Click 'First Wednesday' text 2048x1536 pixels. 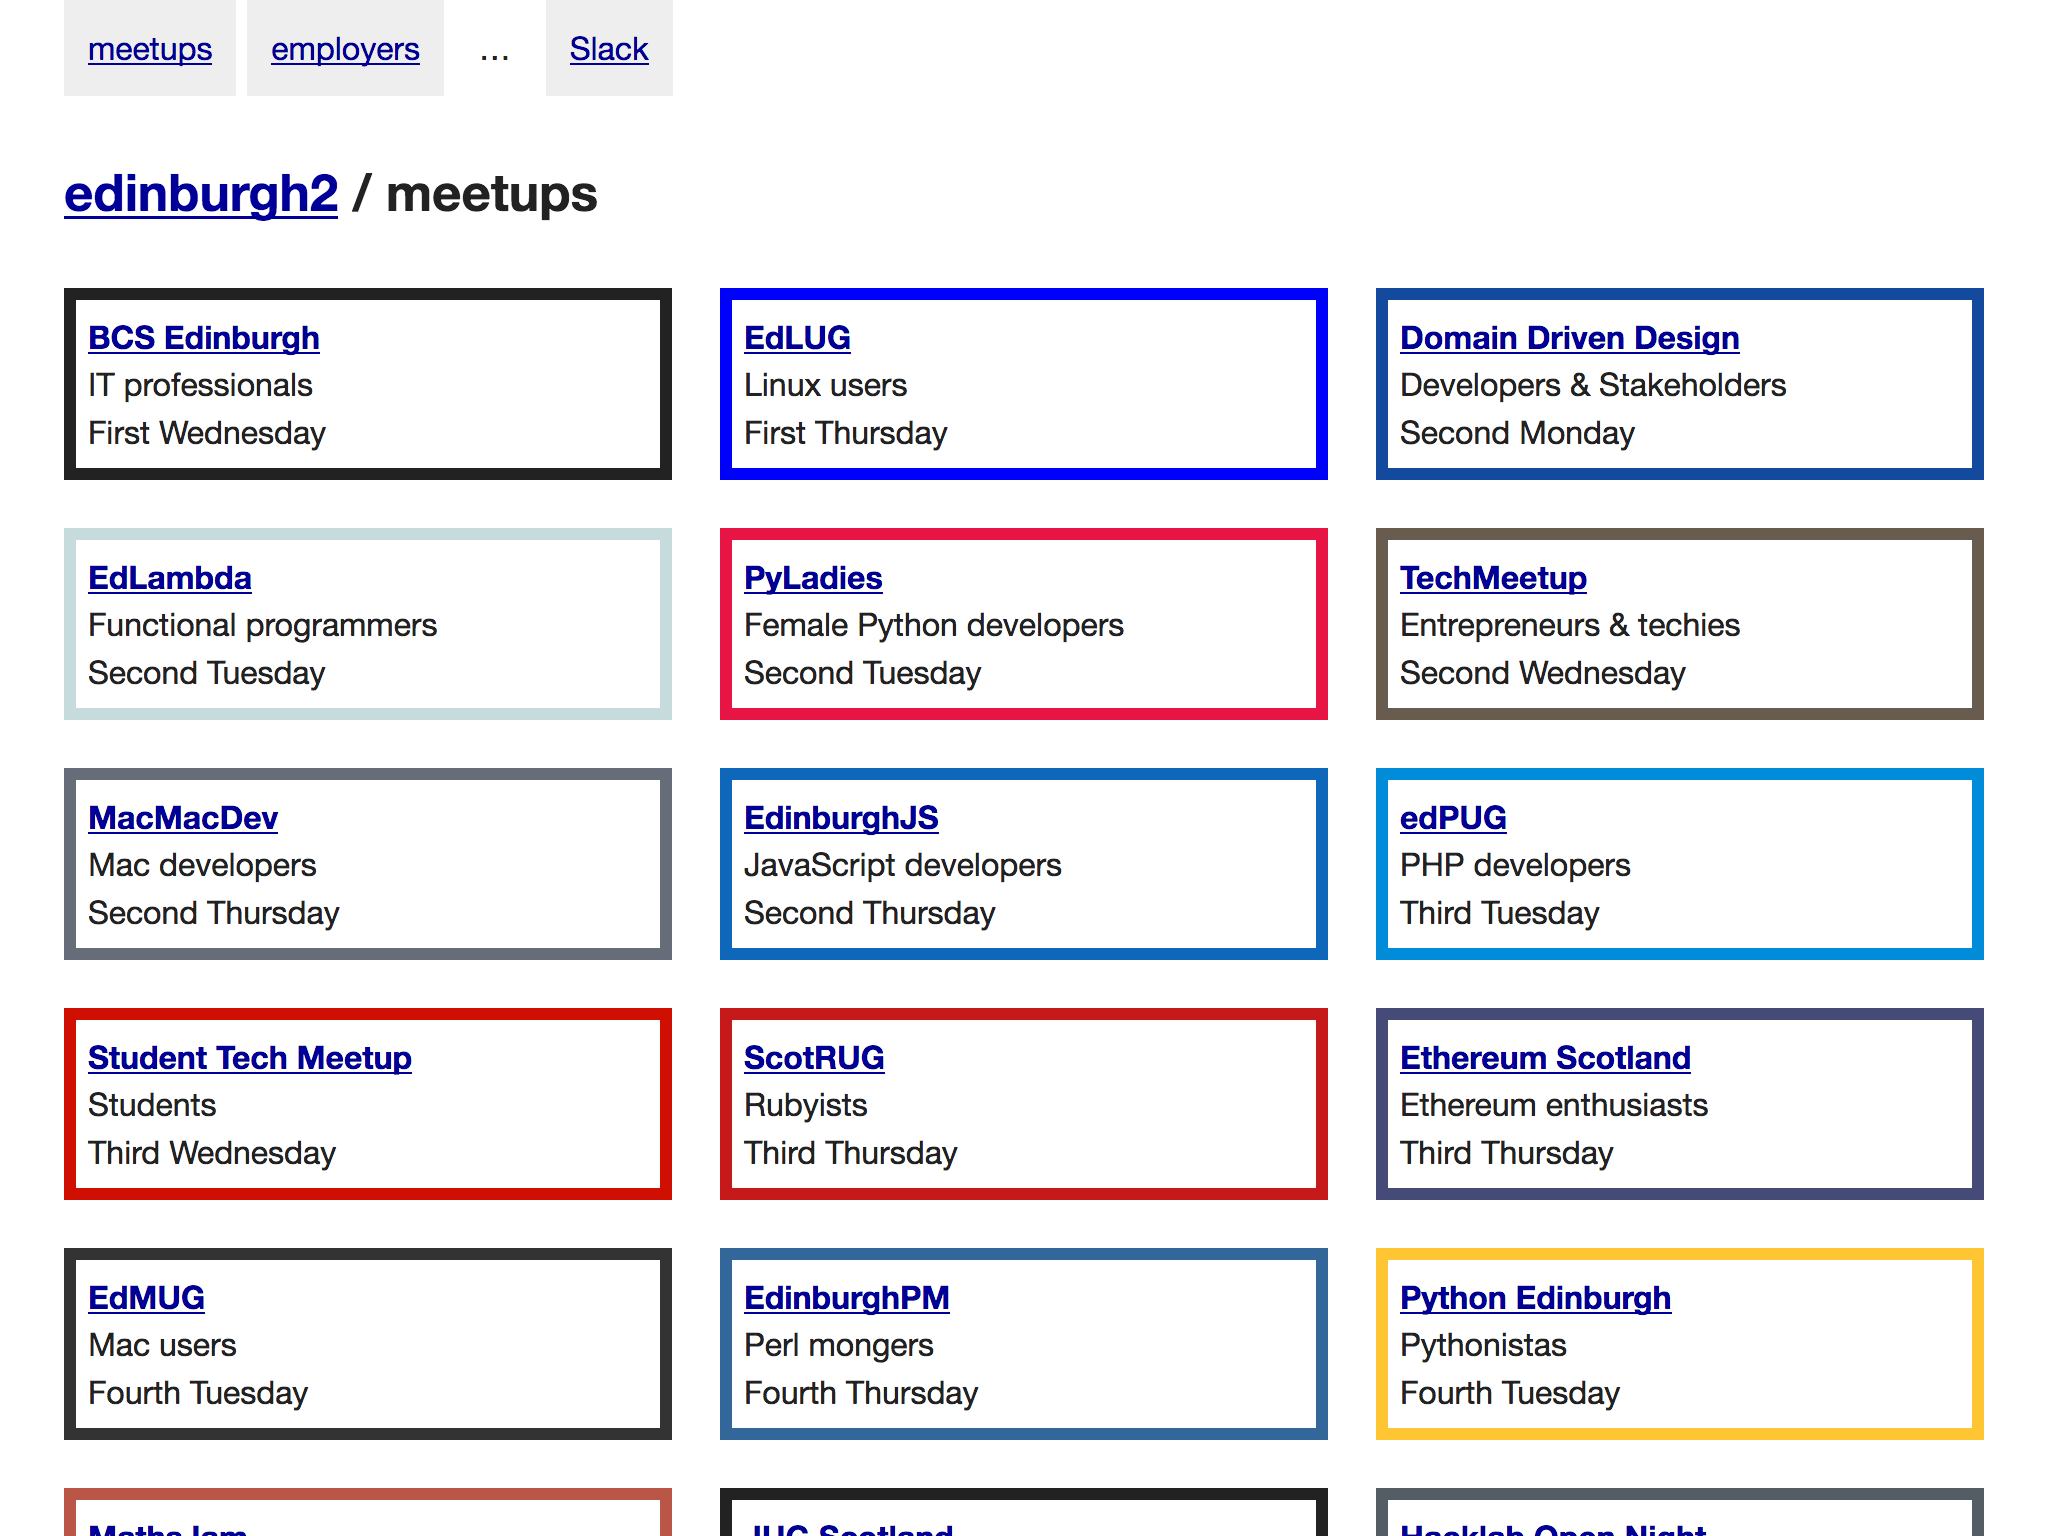207,433
